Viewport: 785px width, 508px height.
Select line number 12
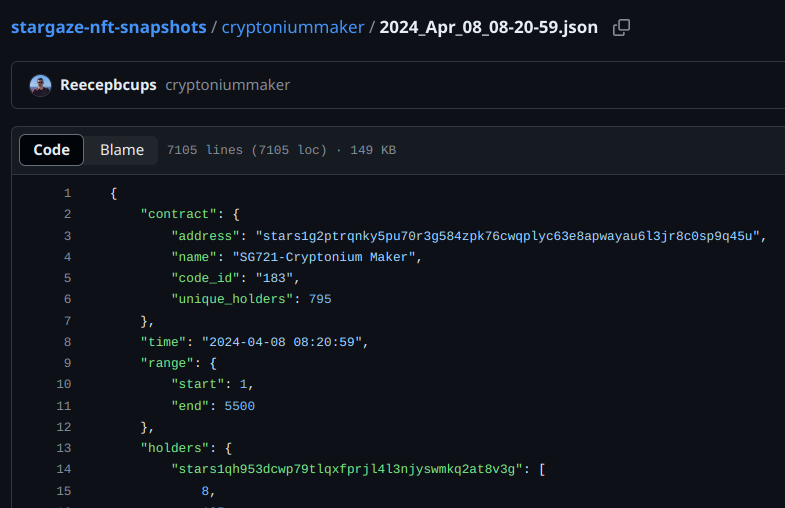click(64, 427)
